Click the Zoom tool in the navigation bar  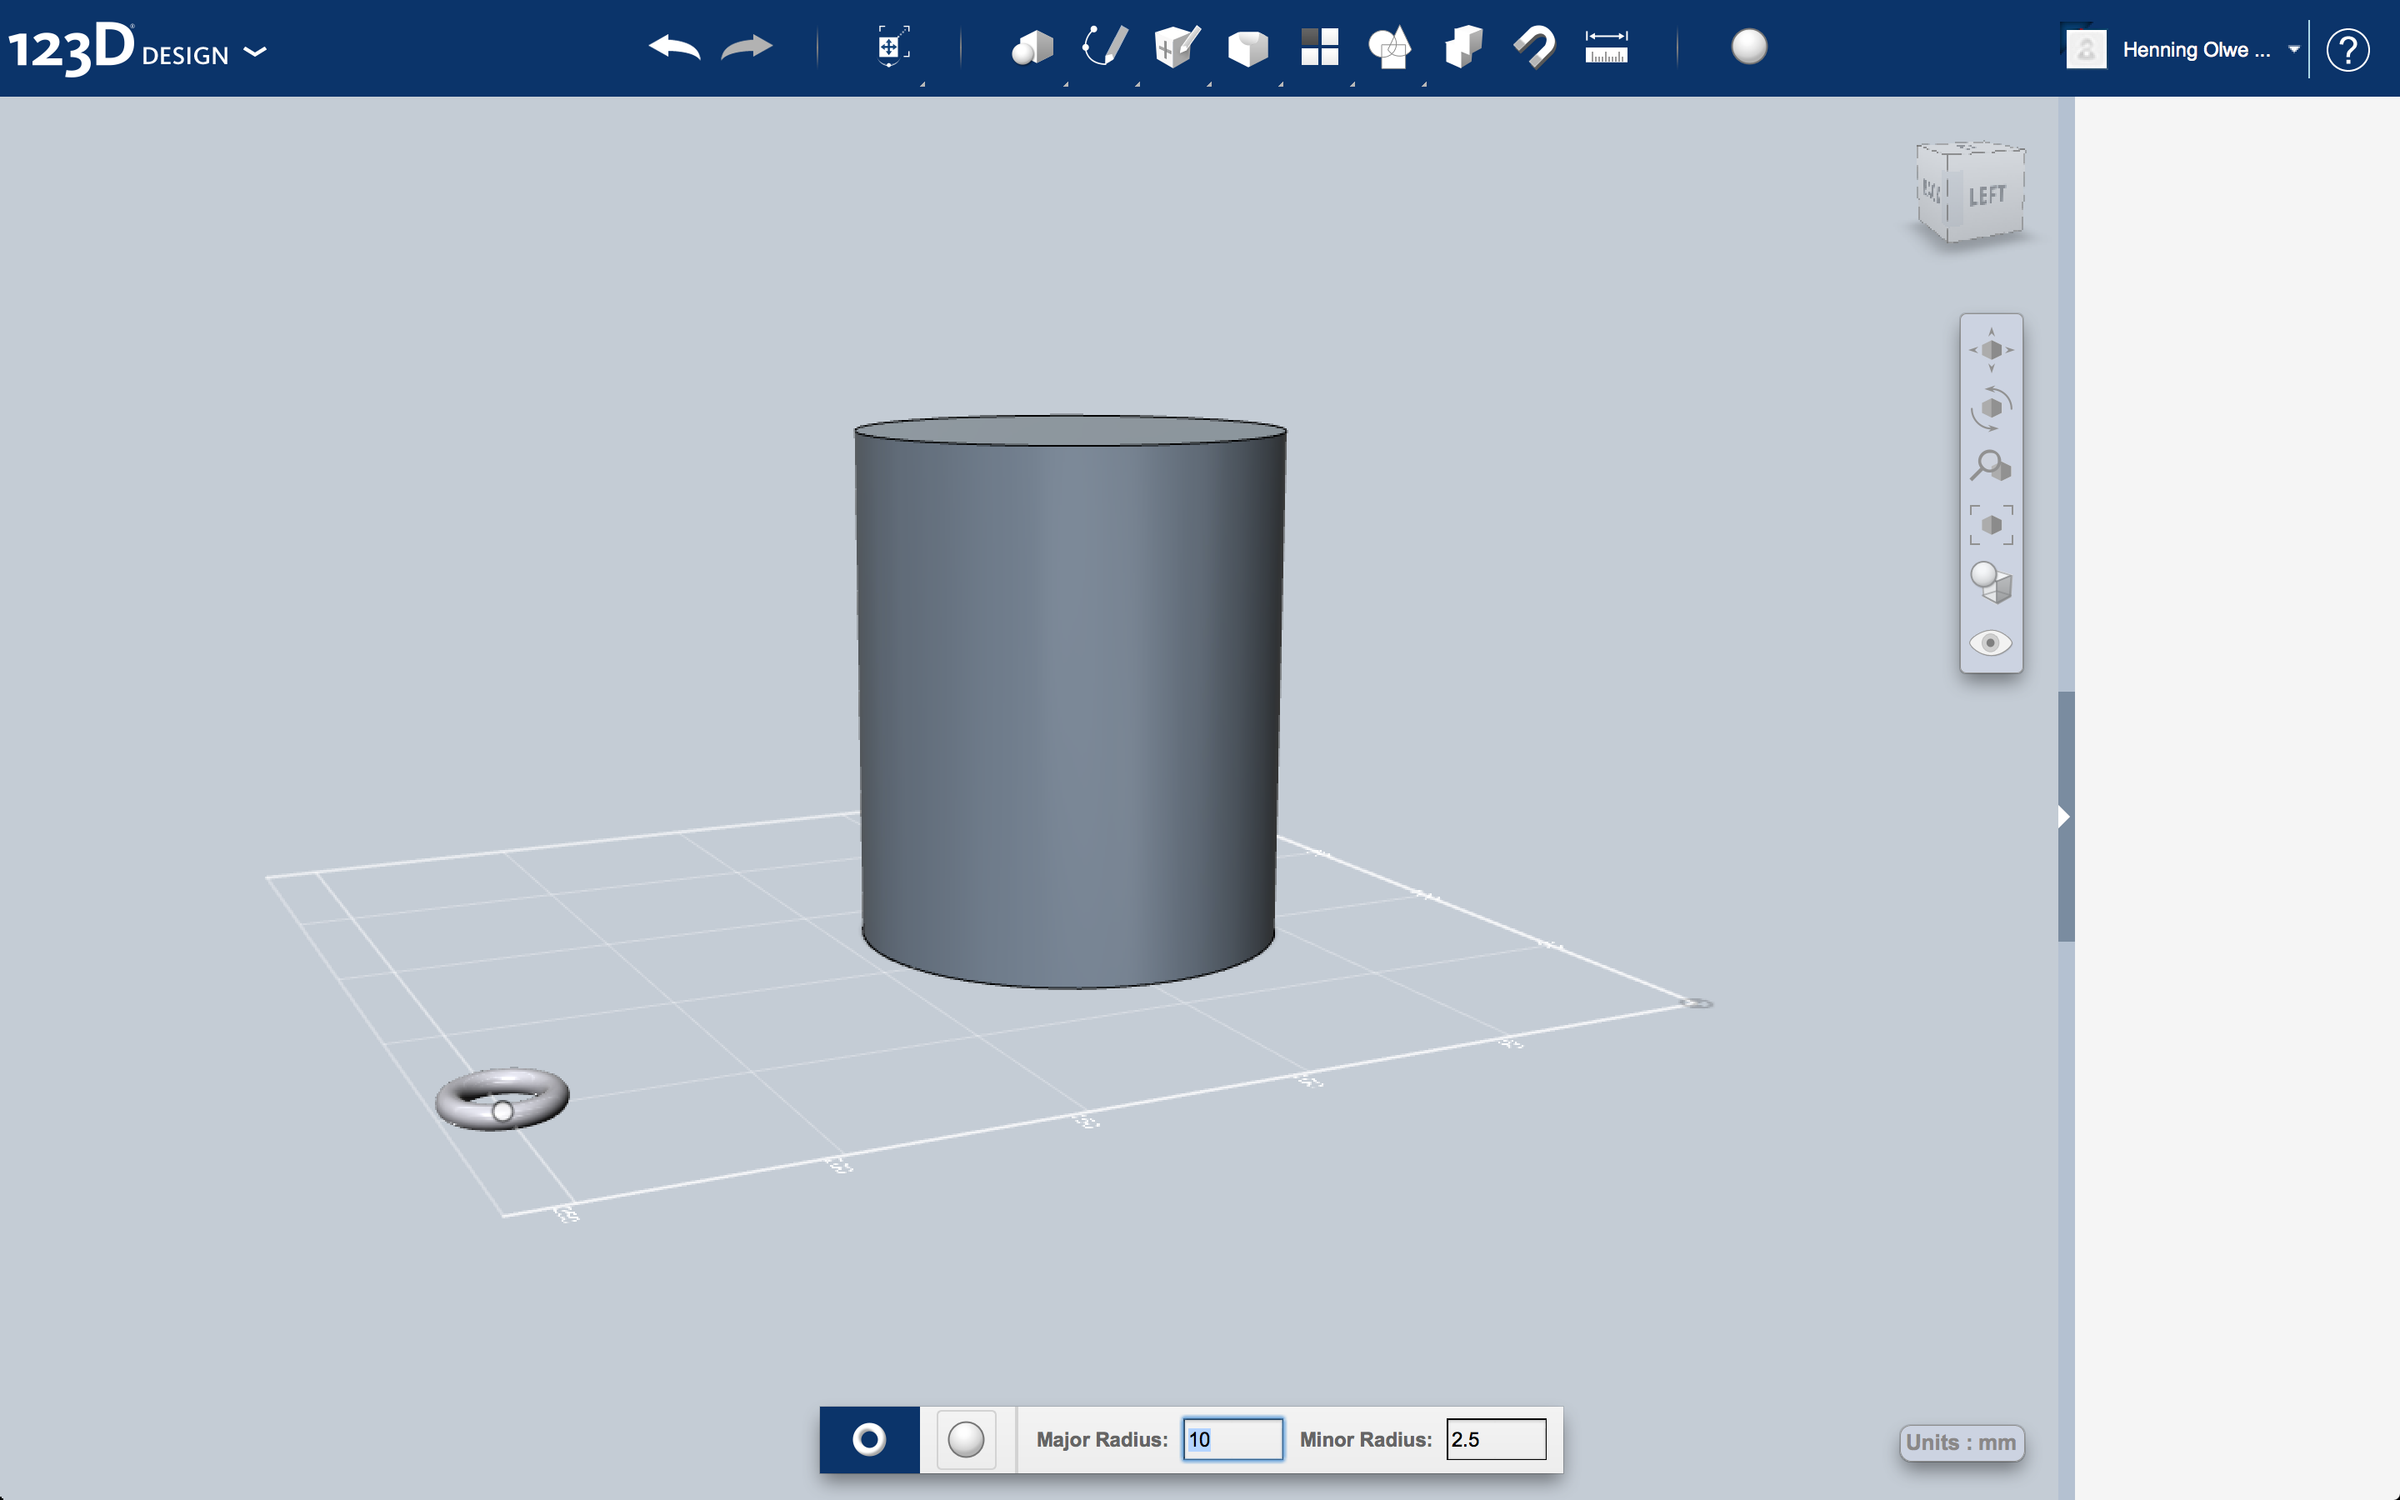(x=1990, y=466)
